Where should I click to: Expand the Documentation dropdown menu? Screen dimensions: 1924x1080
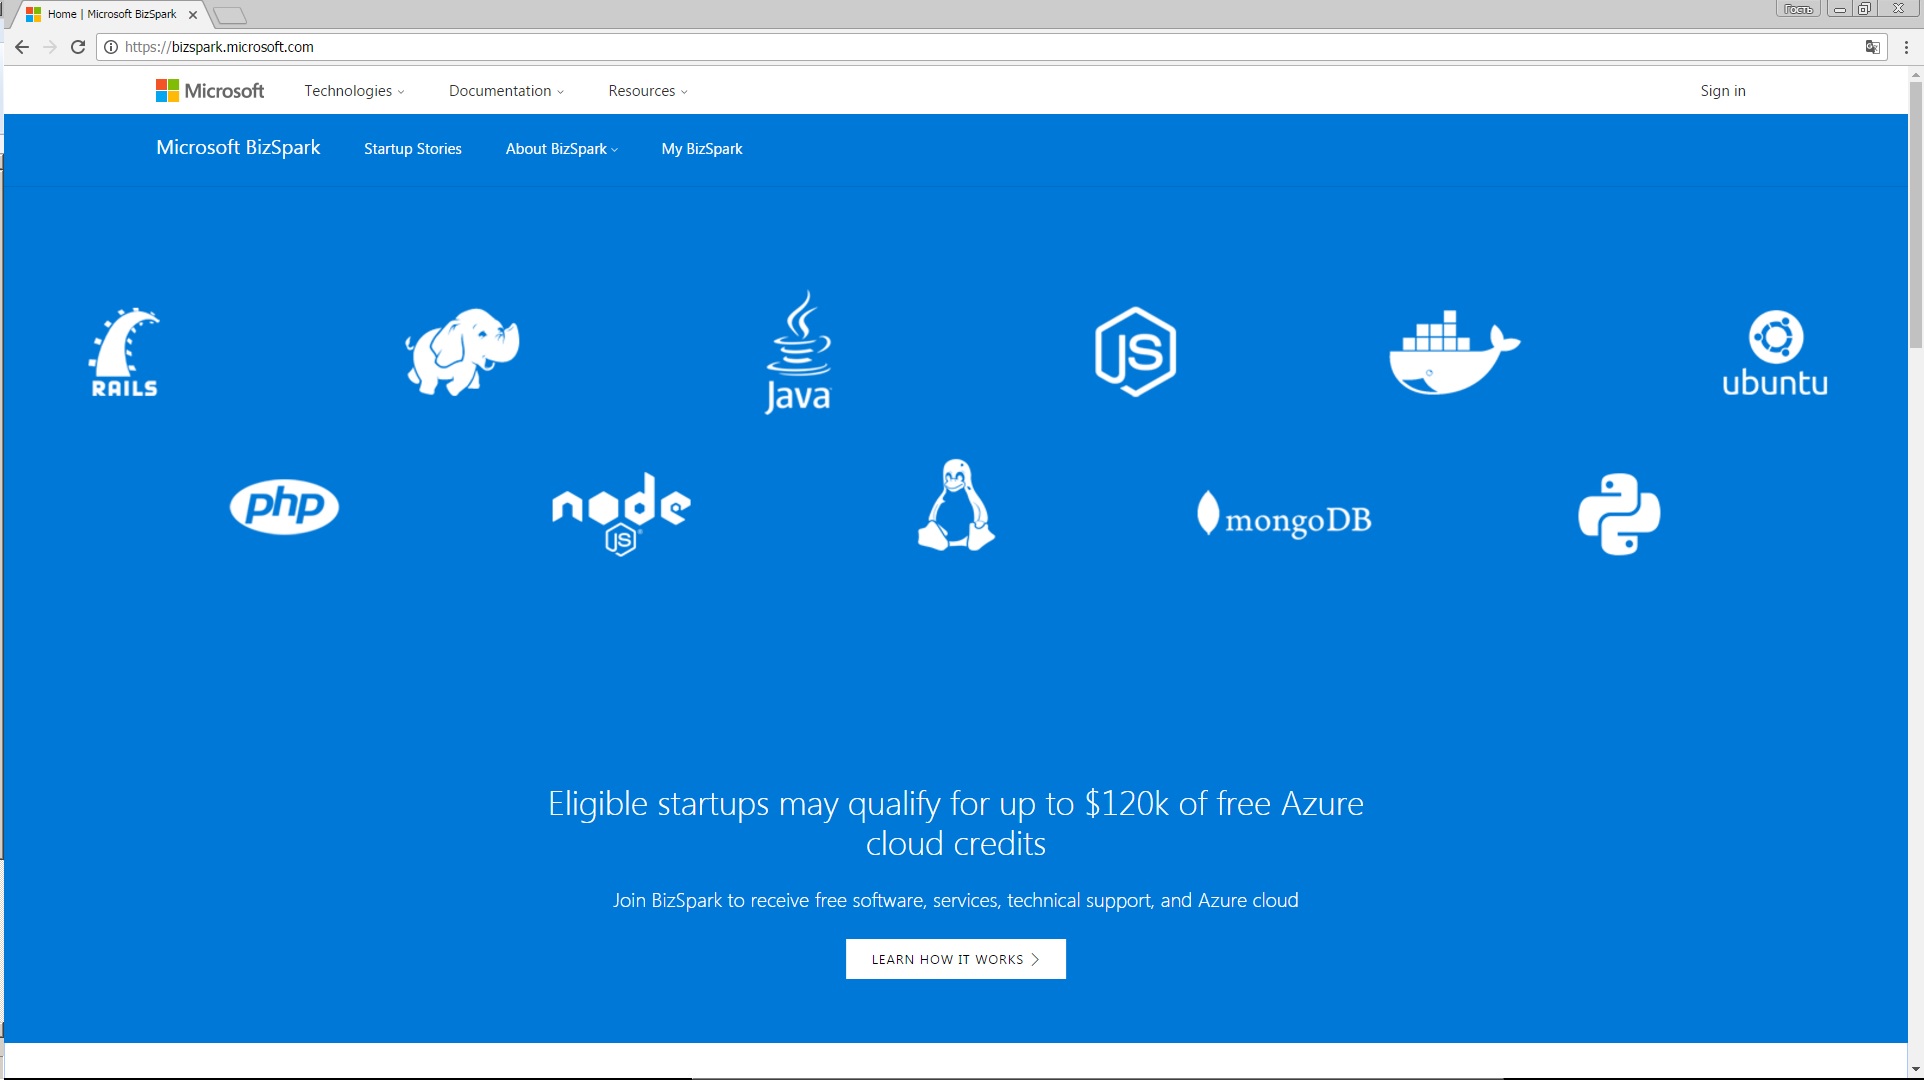pos(506,91)
